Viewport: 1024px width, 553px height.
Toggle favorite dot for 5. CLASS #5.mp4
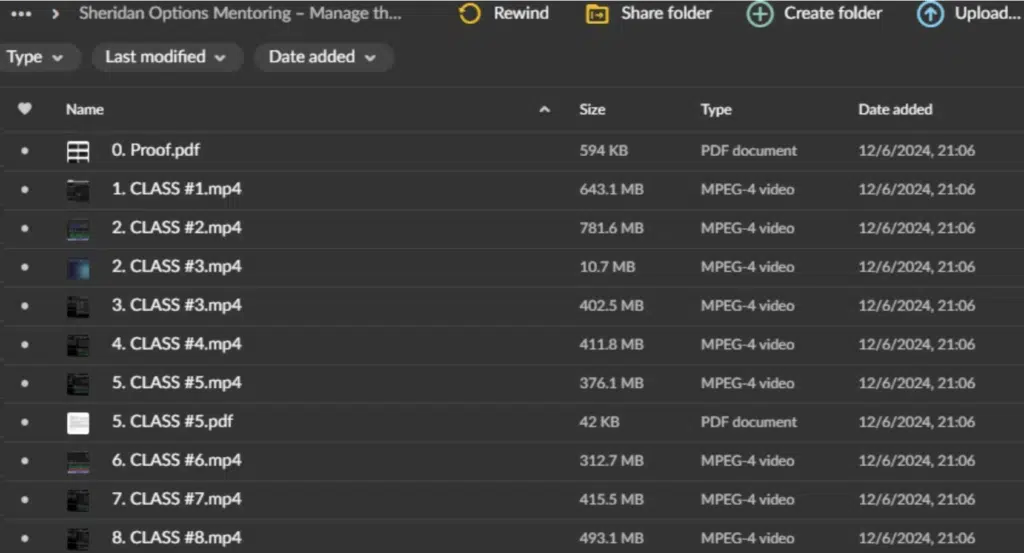coord(24,383)
